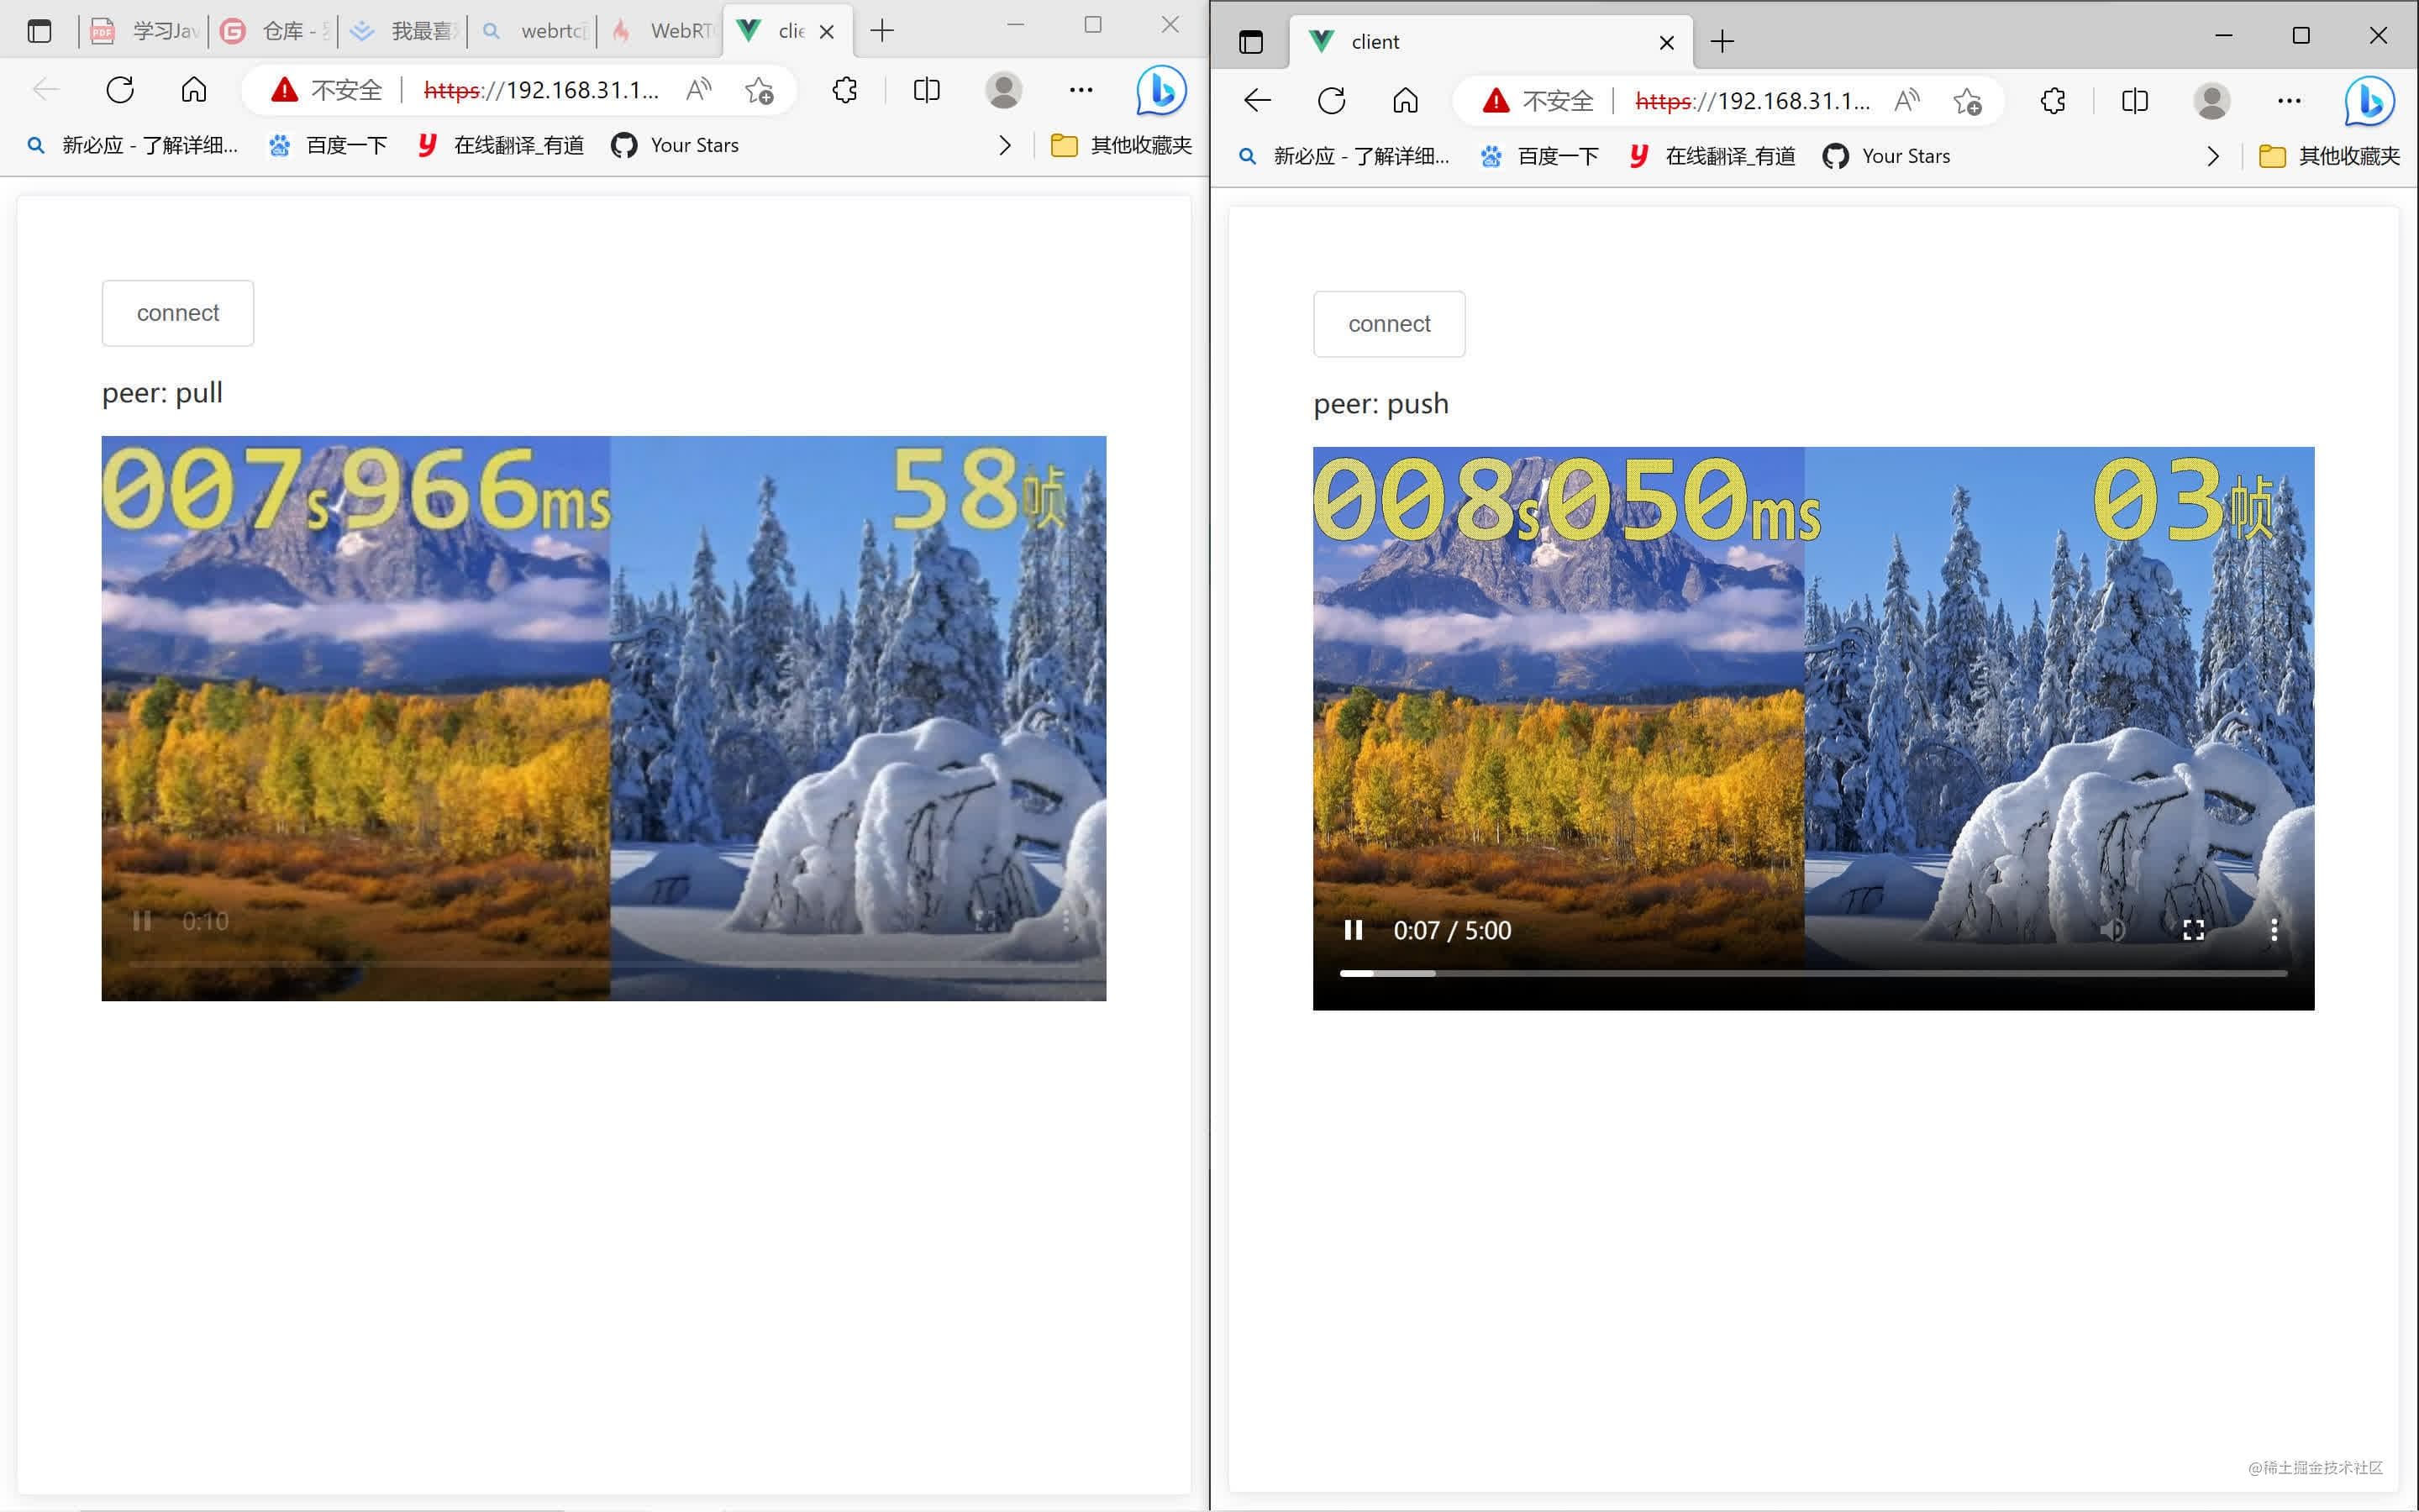Open tab actions menu in left window

coord(40,31)
